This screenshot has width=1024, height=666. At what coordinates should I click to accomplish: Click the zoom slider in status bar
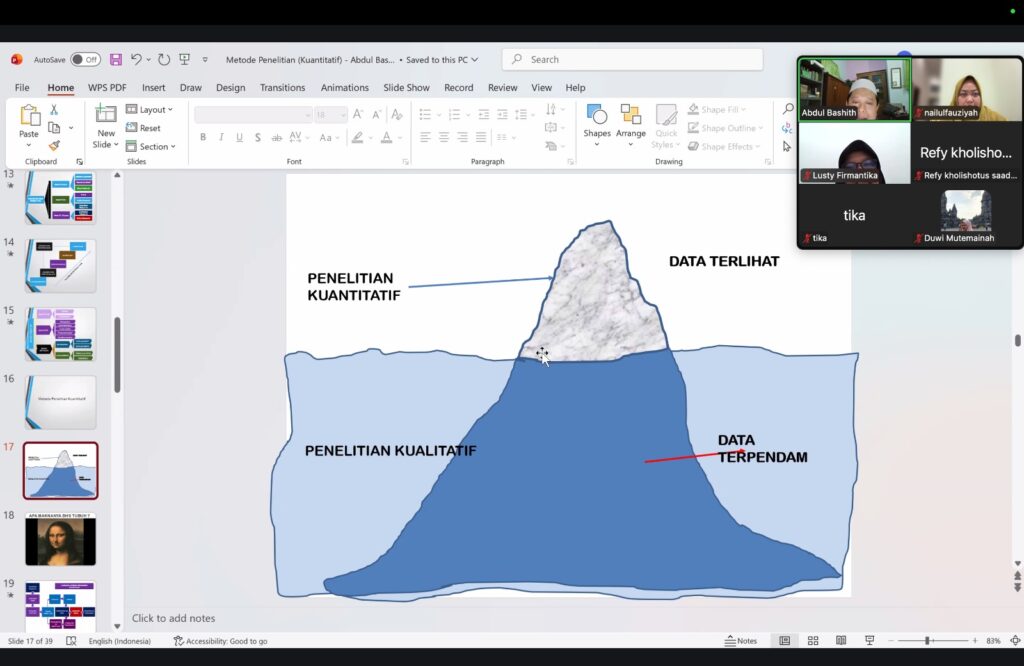click(x=927, y=641)
